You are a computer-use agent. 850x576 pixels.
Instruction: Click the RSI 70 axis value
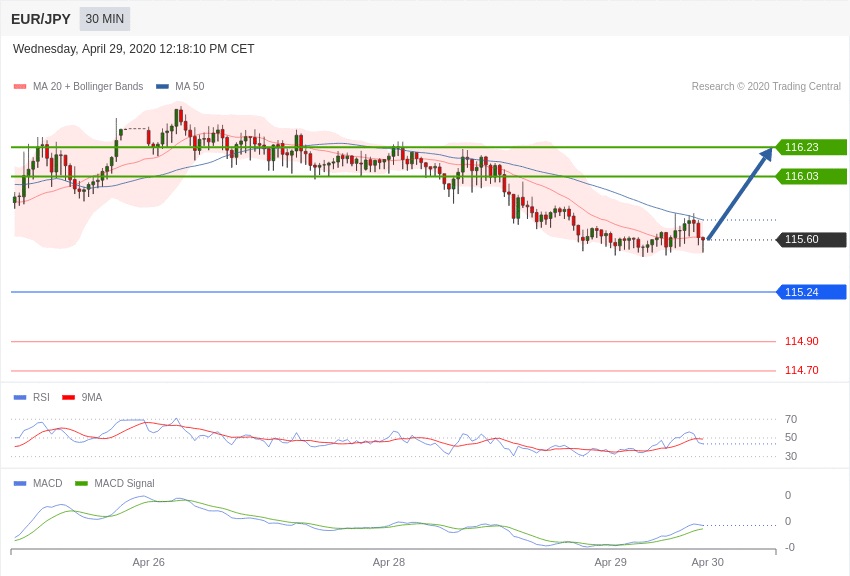[x=791, y=419]
